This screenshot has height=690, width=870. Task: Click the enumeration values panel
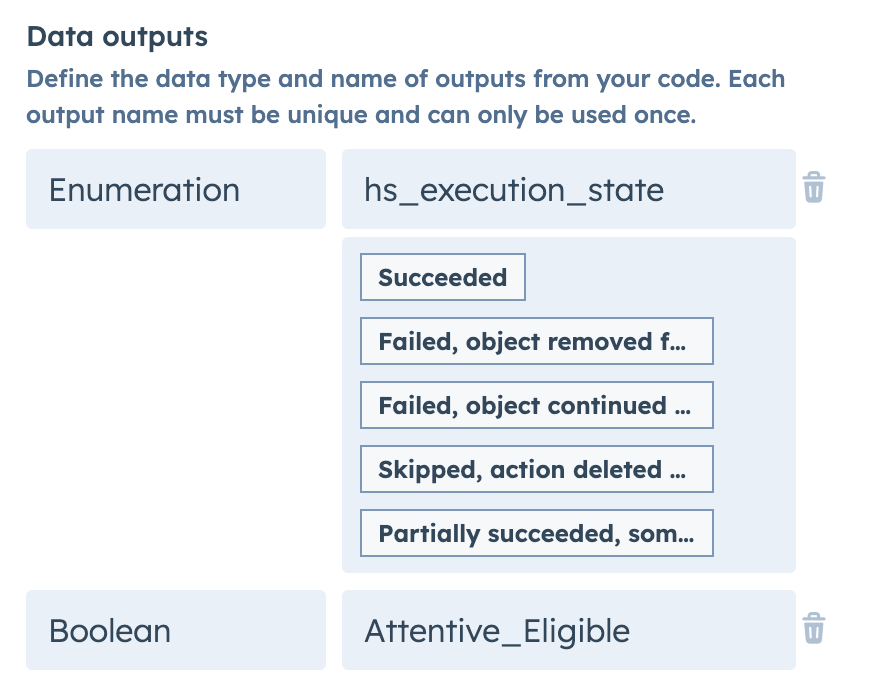coord(568,404)
